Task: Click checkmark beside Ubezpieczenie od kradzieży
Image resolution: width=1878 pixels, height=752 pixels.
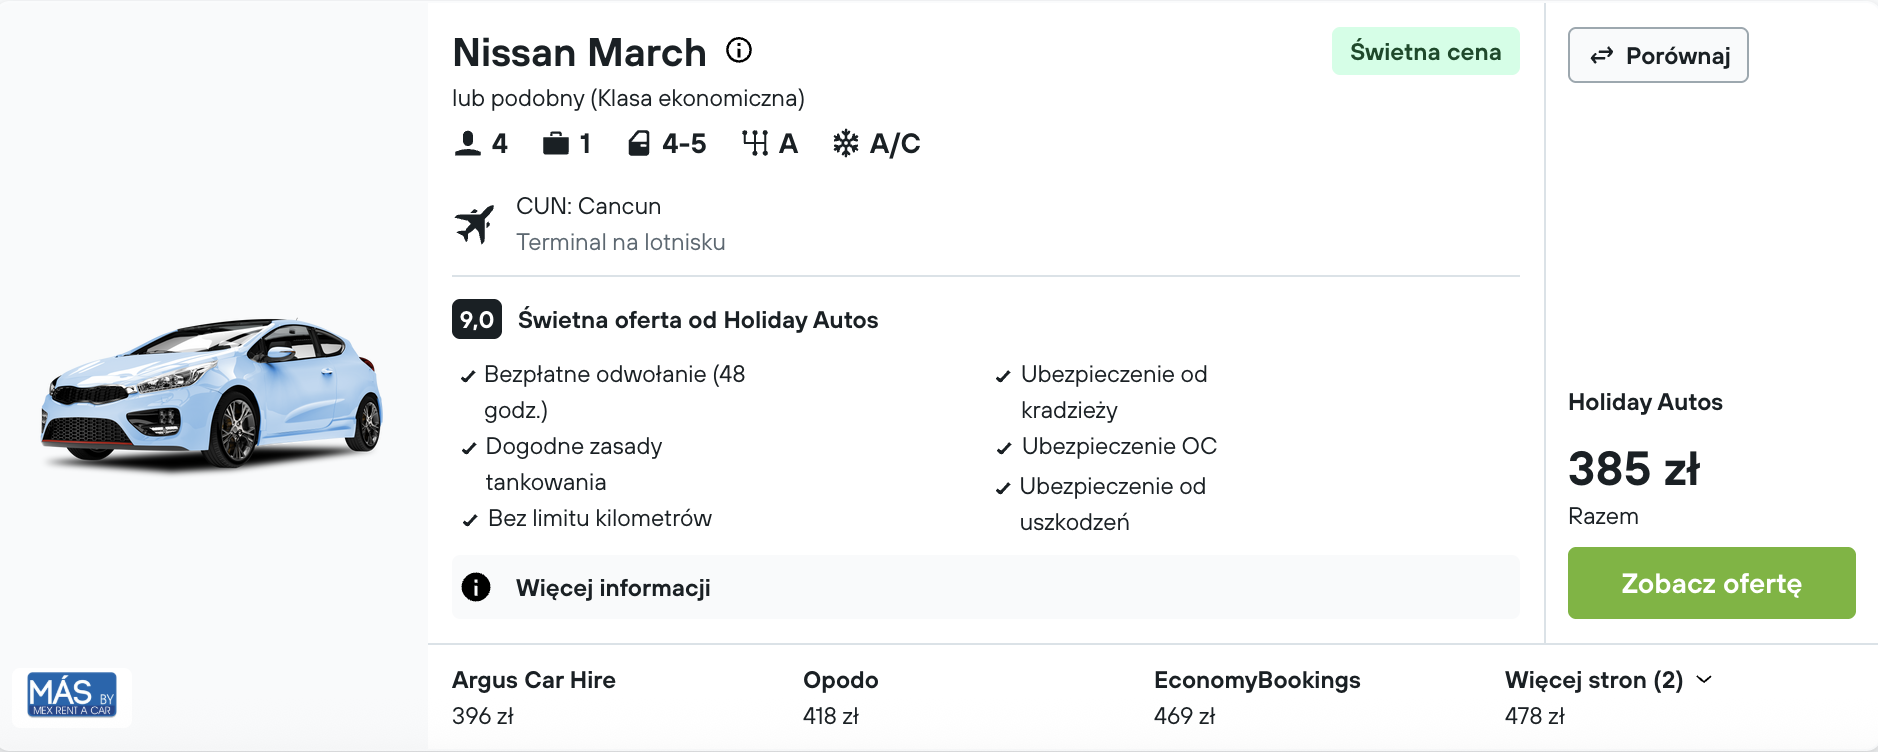Action: click(1003, 377)
